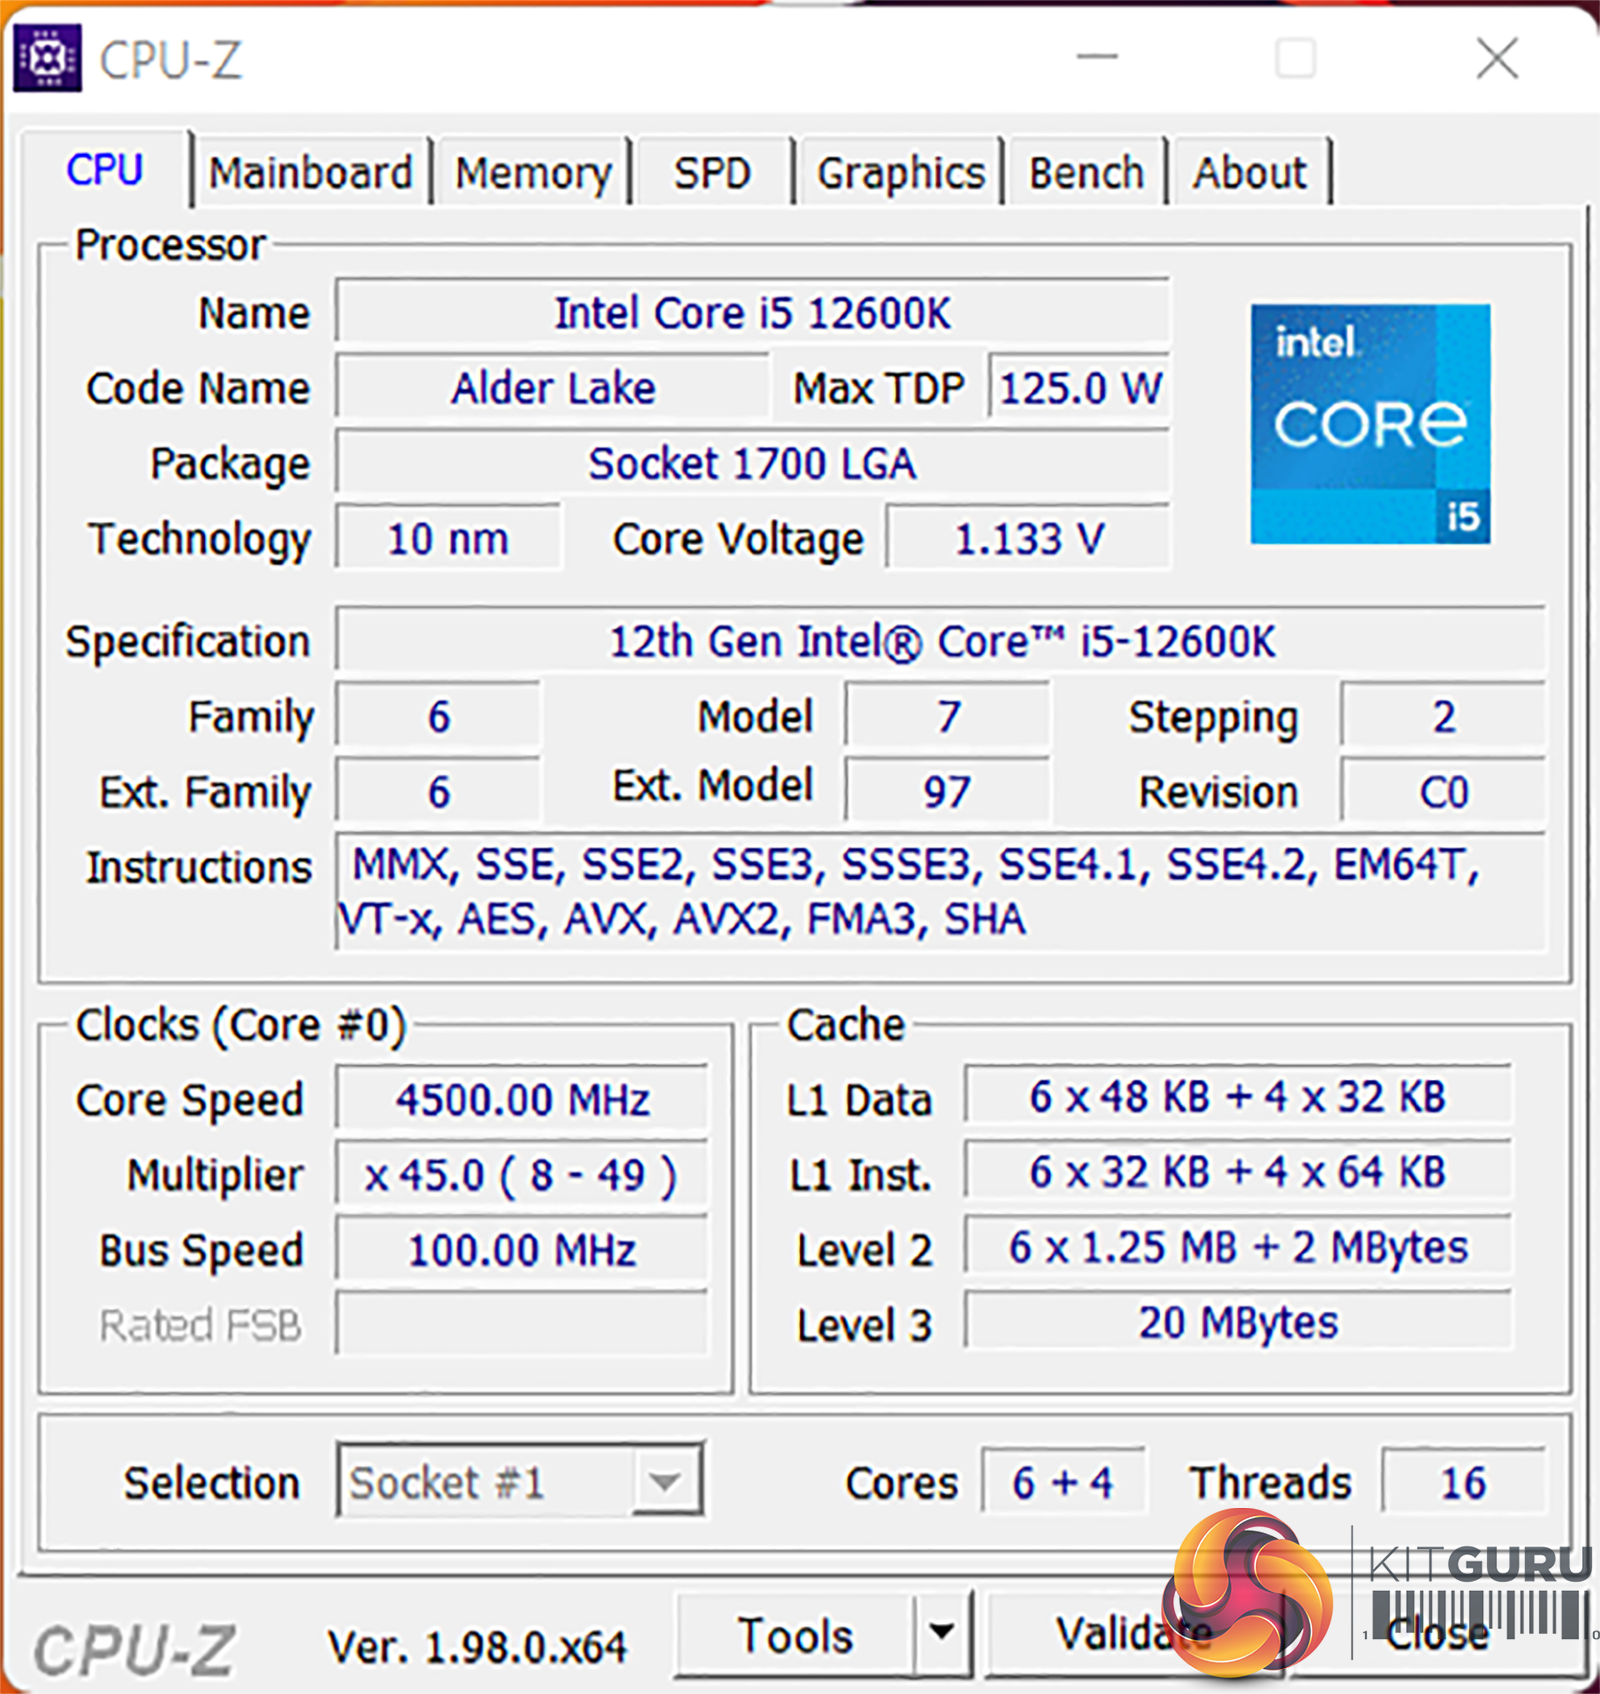Maximize the CPU-Z window
The width and height of the screenshot is (1600, 1694).
(x=1296, y=58)
